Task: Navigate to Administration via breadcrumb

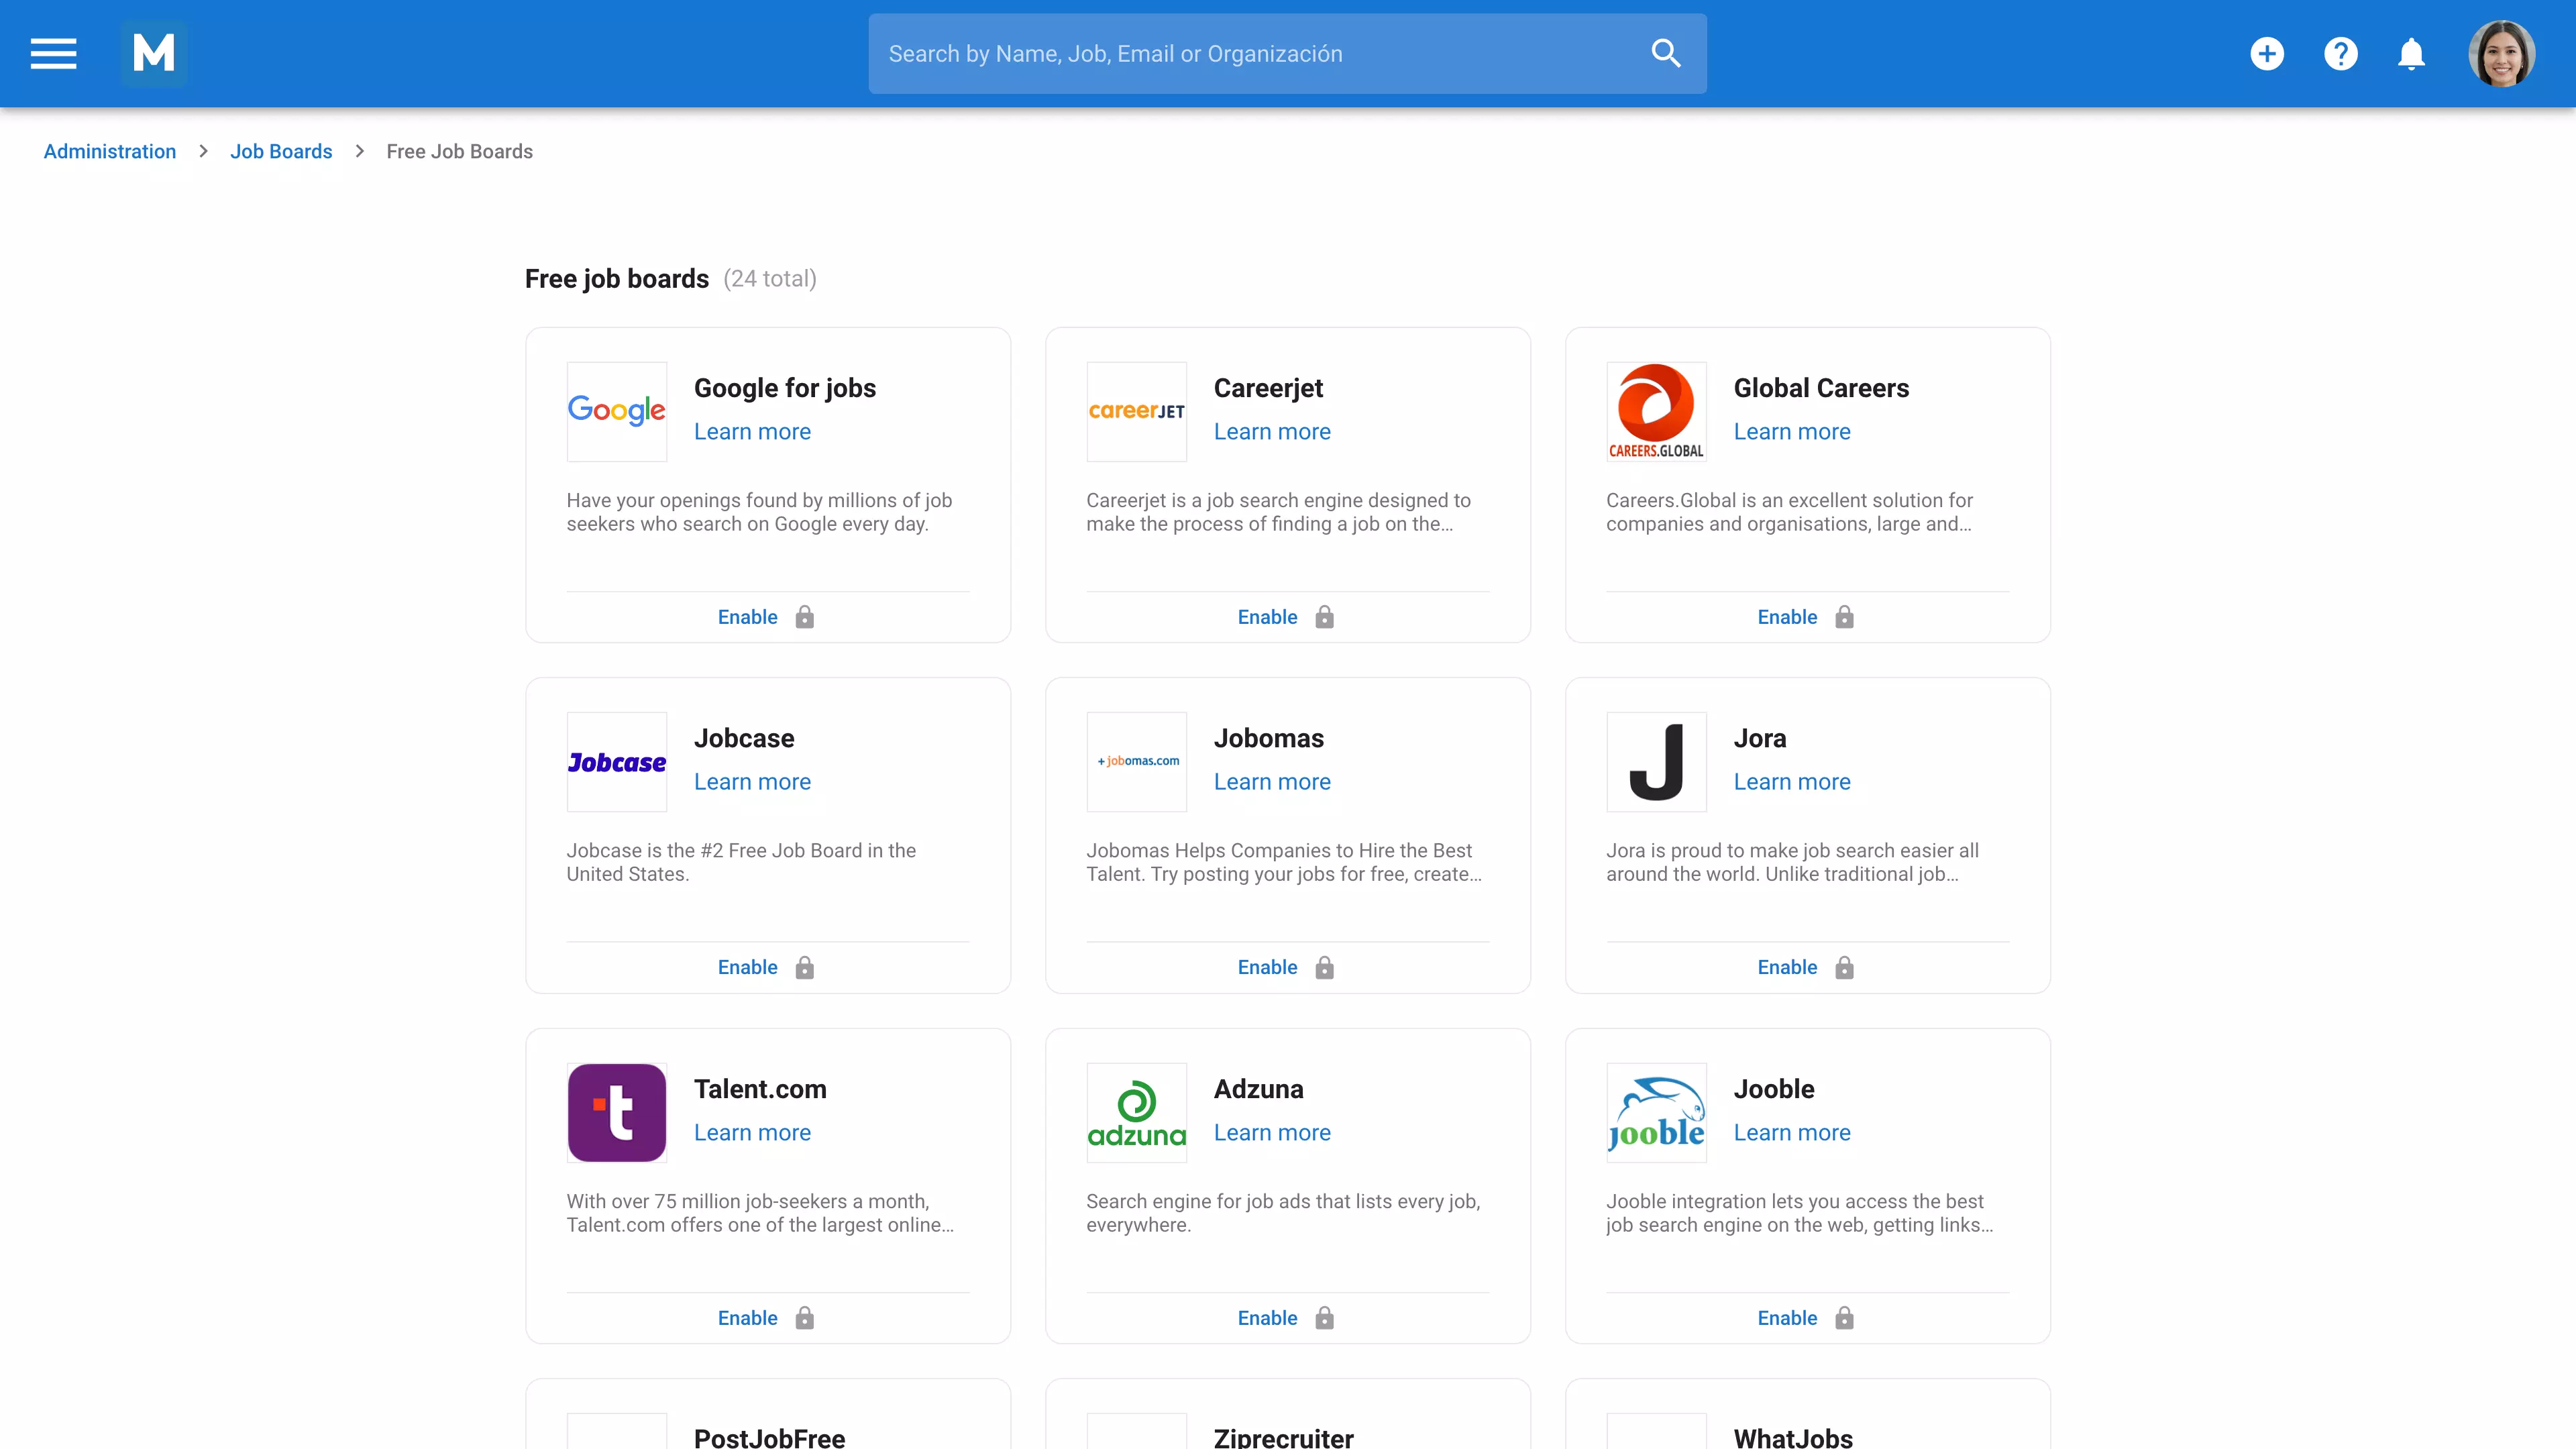Action: tap(109, 151)
